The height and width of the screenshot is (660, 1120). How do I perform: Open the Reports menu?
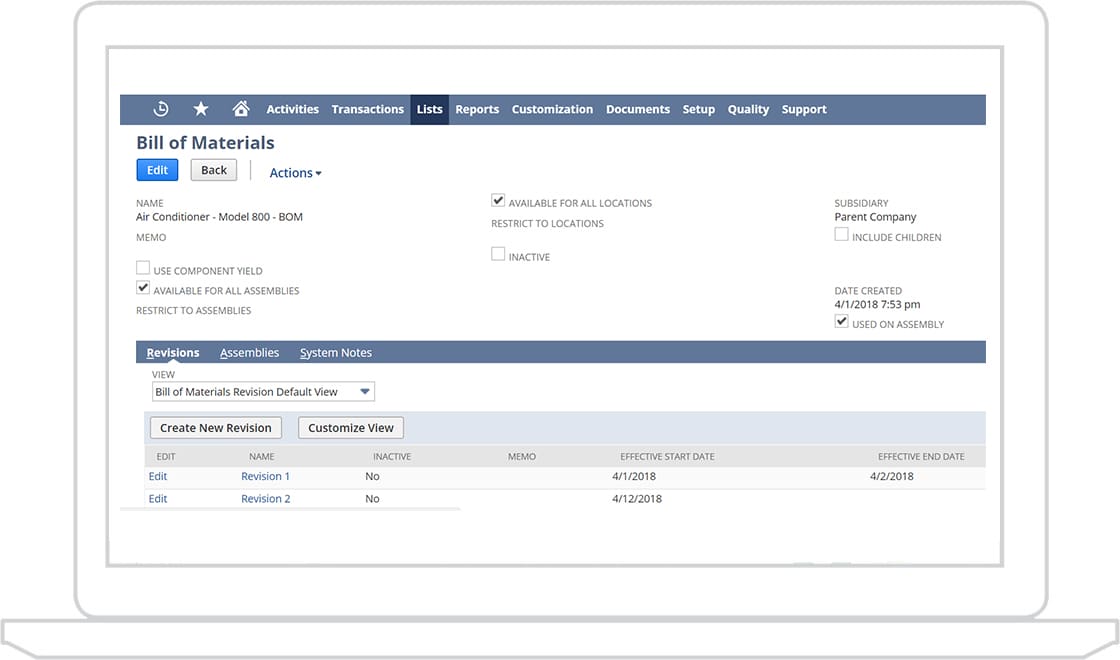[477, 109]
